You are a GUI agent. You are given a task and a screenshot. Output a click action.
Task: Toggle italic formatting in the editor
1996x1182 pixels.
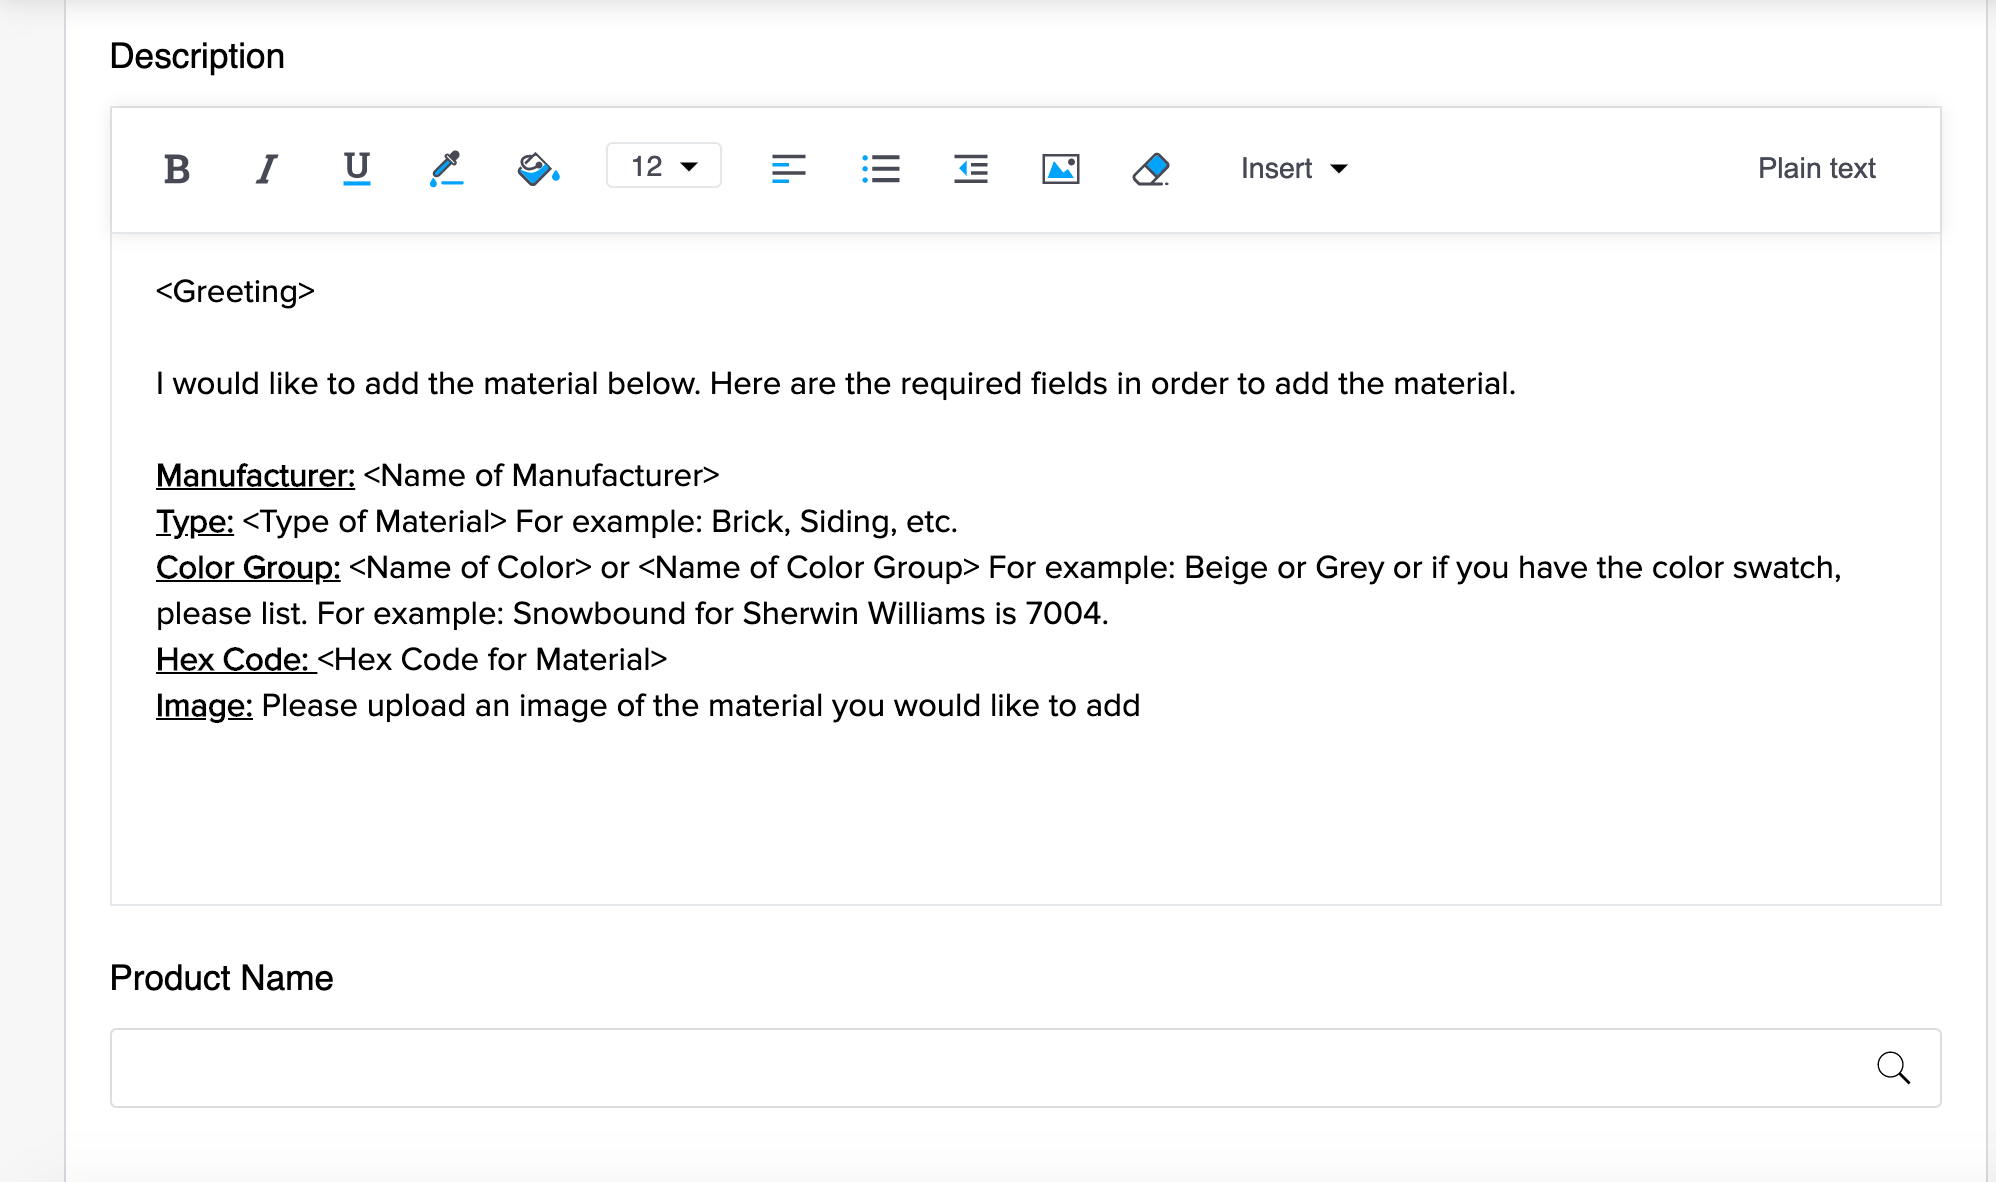point(266,169)
